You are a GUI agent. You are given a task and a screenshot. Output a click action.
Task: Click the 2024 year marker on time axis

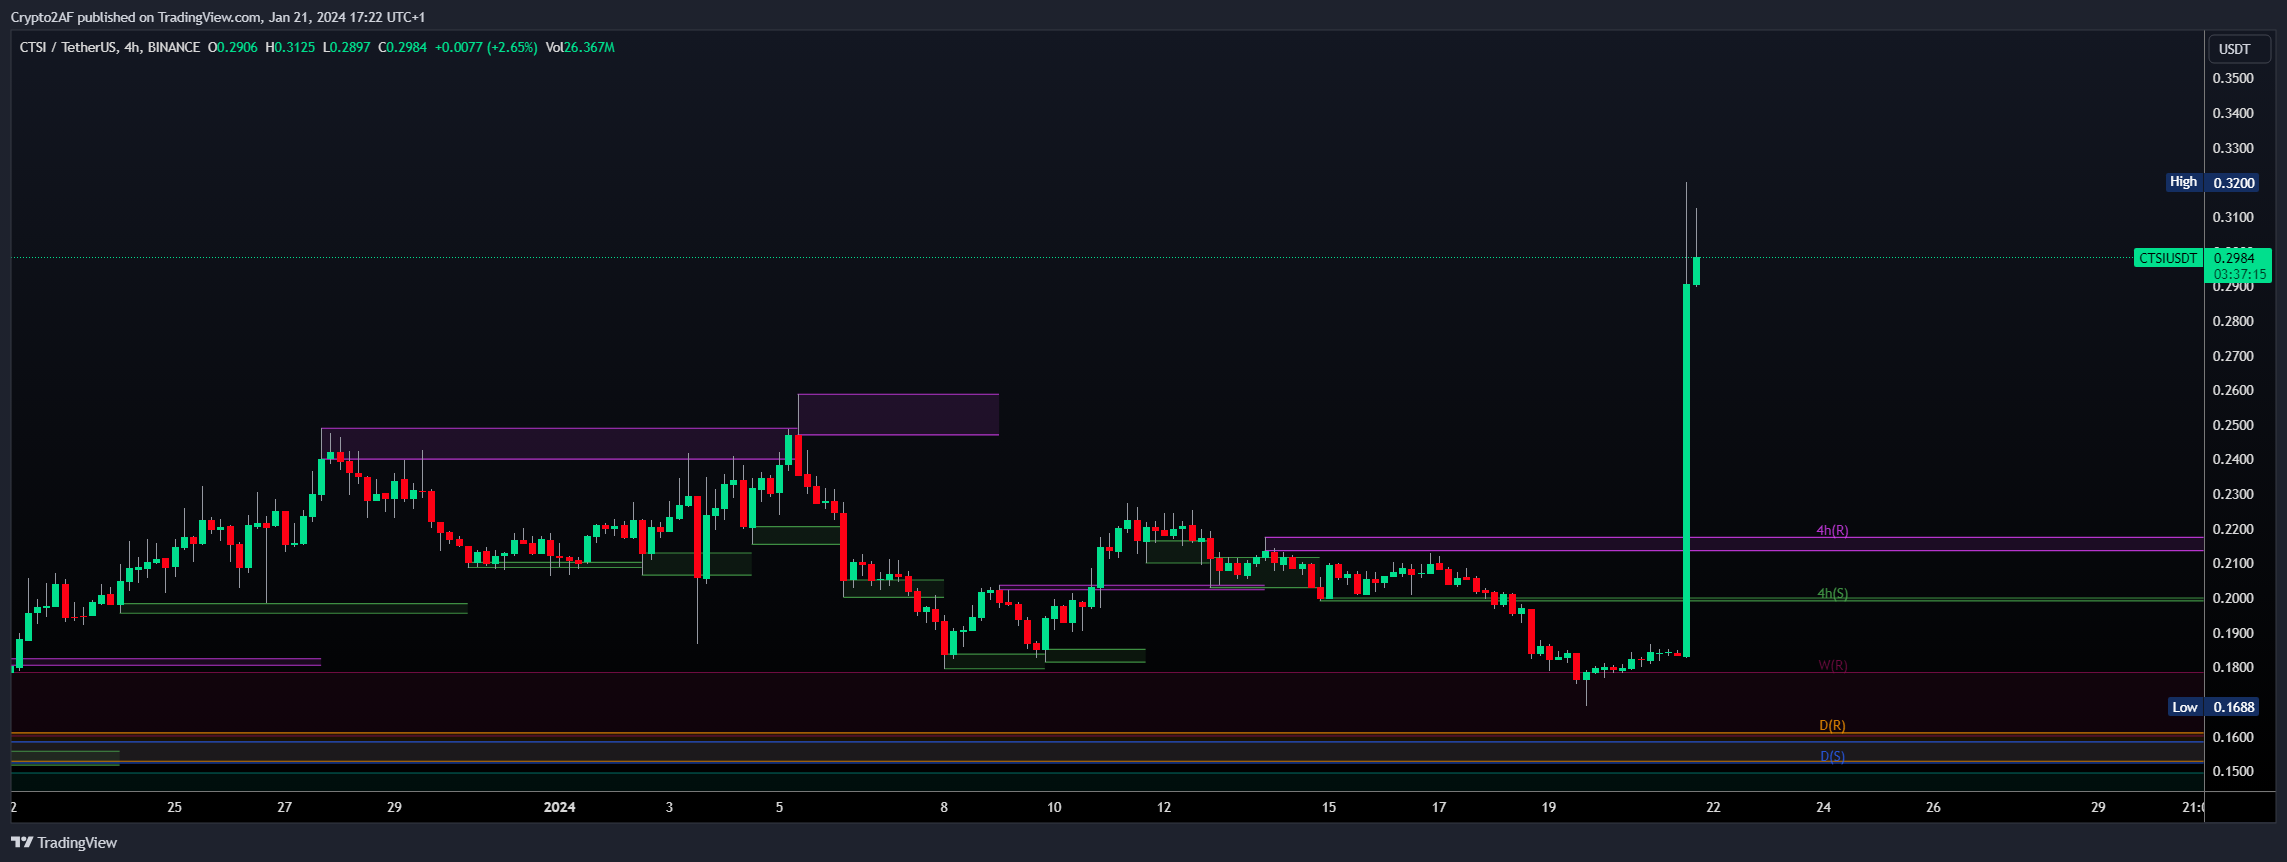tap(559, 807)
